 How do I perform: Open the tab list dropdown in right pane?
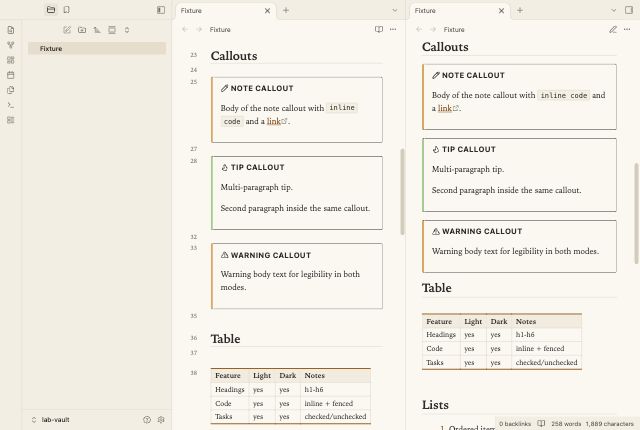point(613,11)
